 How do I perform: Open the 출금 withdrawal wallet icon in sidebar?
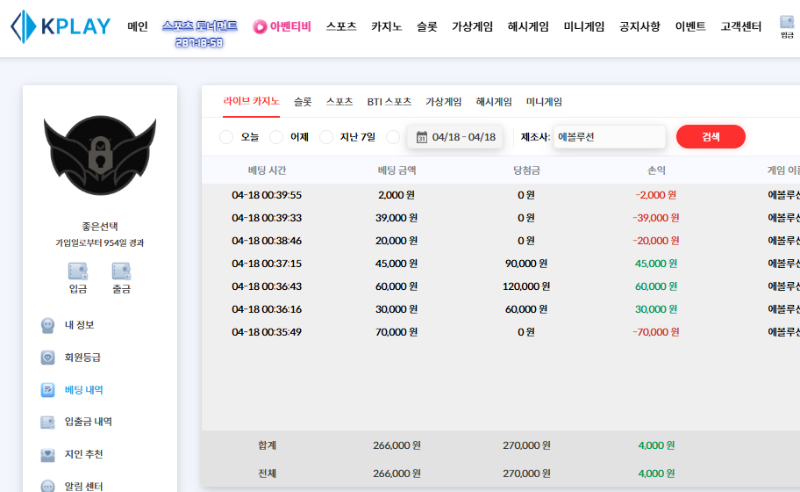[x=121, y=271]
